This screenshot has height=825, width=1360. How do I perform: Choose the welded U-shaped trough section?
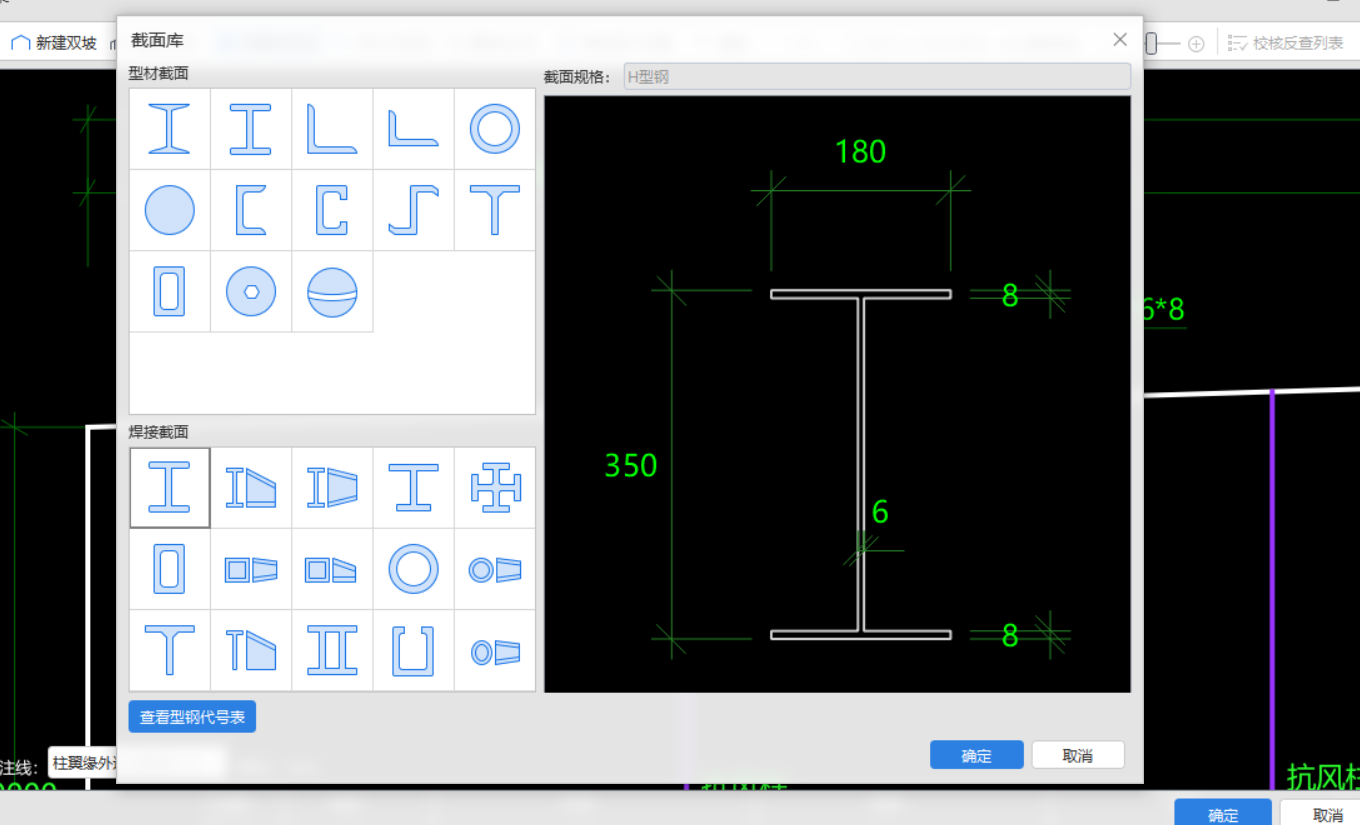point(413,651)
